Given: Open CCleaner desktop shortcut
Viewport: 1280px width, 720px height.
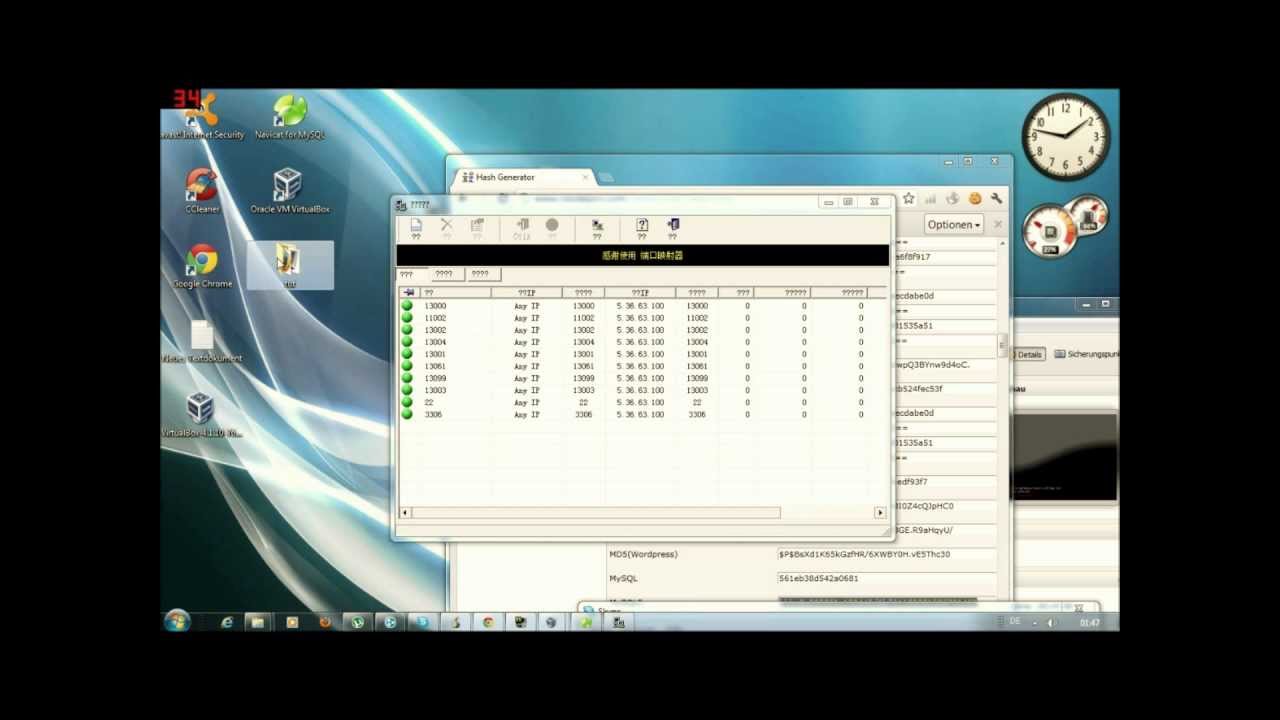Looking at the screenshot, I should click(202, 190).
